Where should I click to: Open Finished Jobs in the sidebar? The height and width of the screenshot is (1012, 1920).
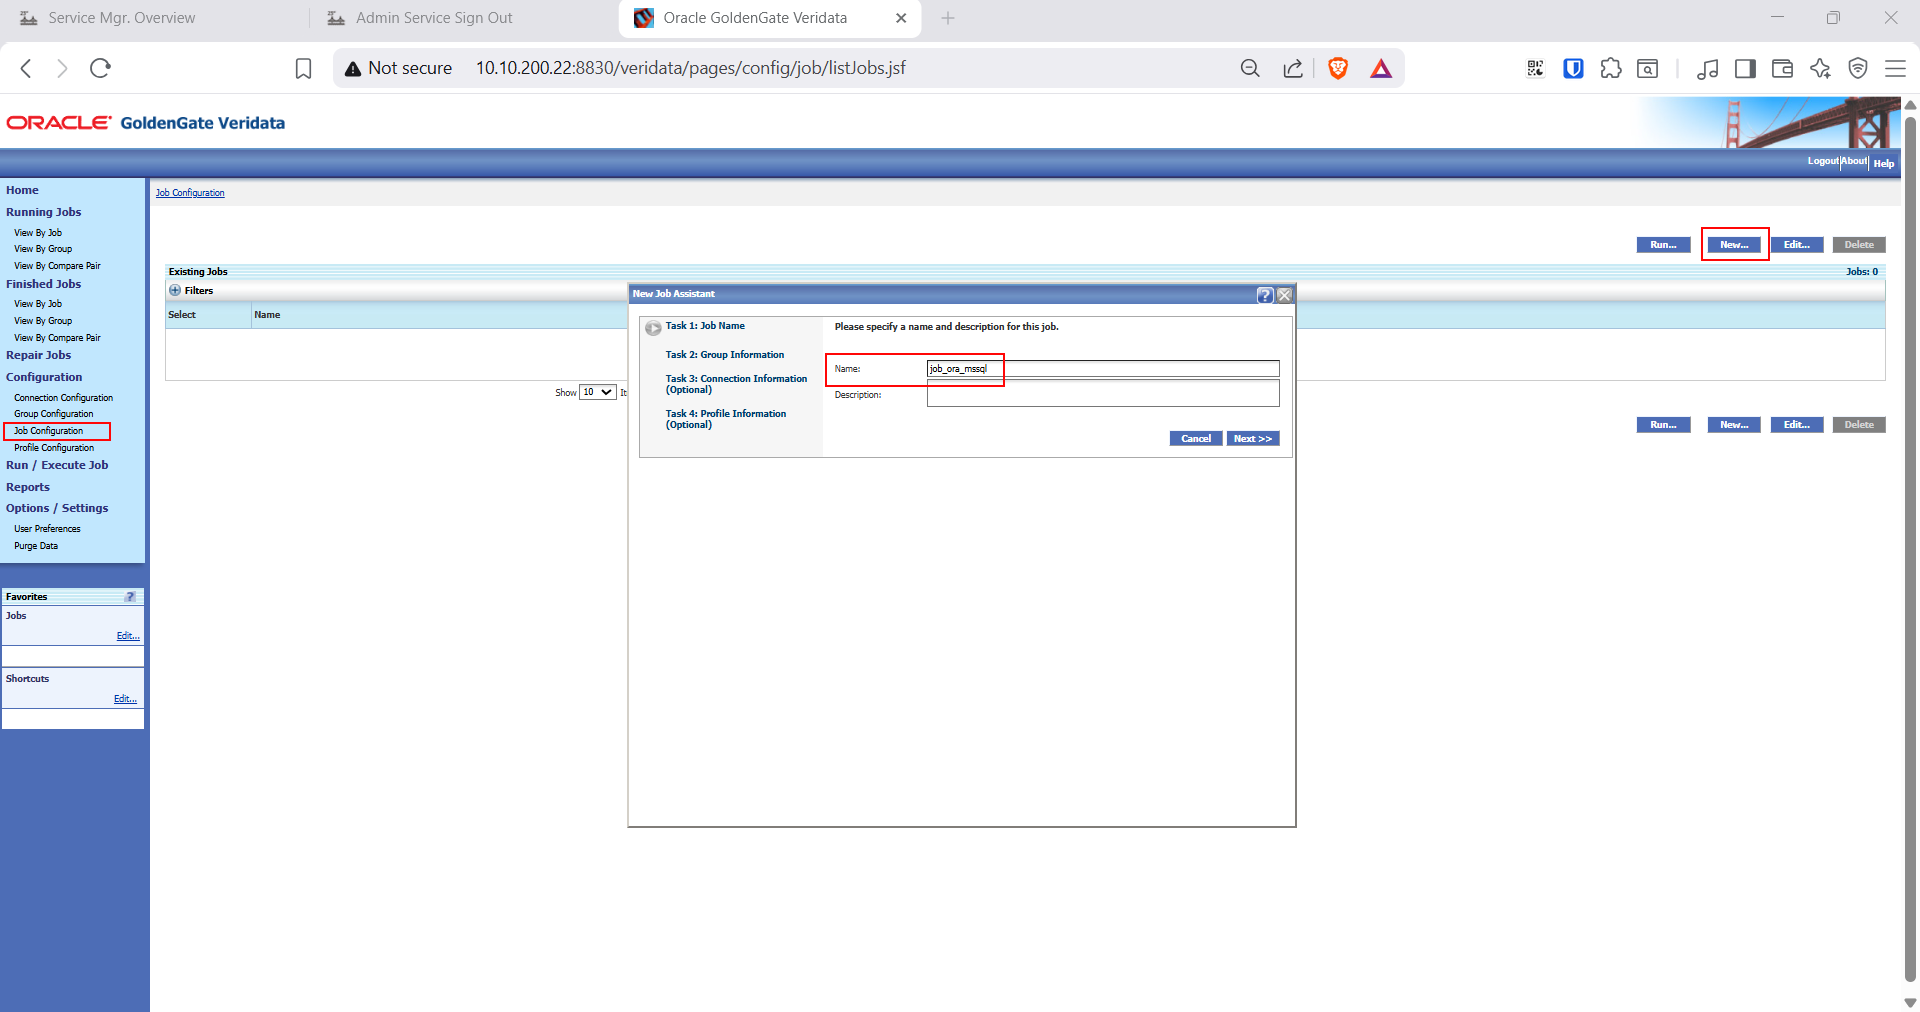click(x=43, y=284)
